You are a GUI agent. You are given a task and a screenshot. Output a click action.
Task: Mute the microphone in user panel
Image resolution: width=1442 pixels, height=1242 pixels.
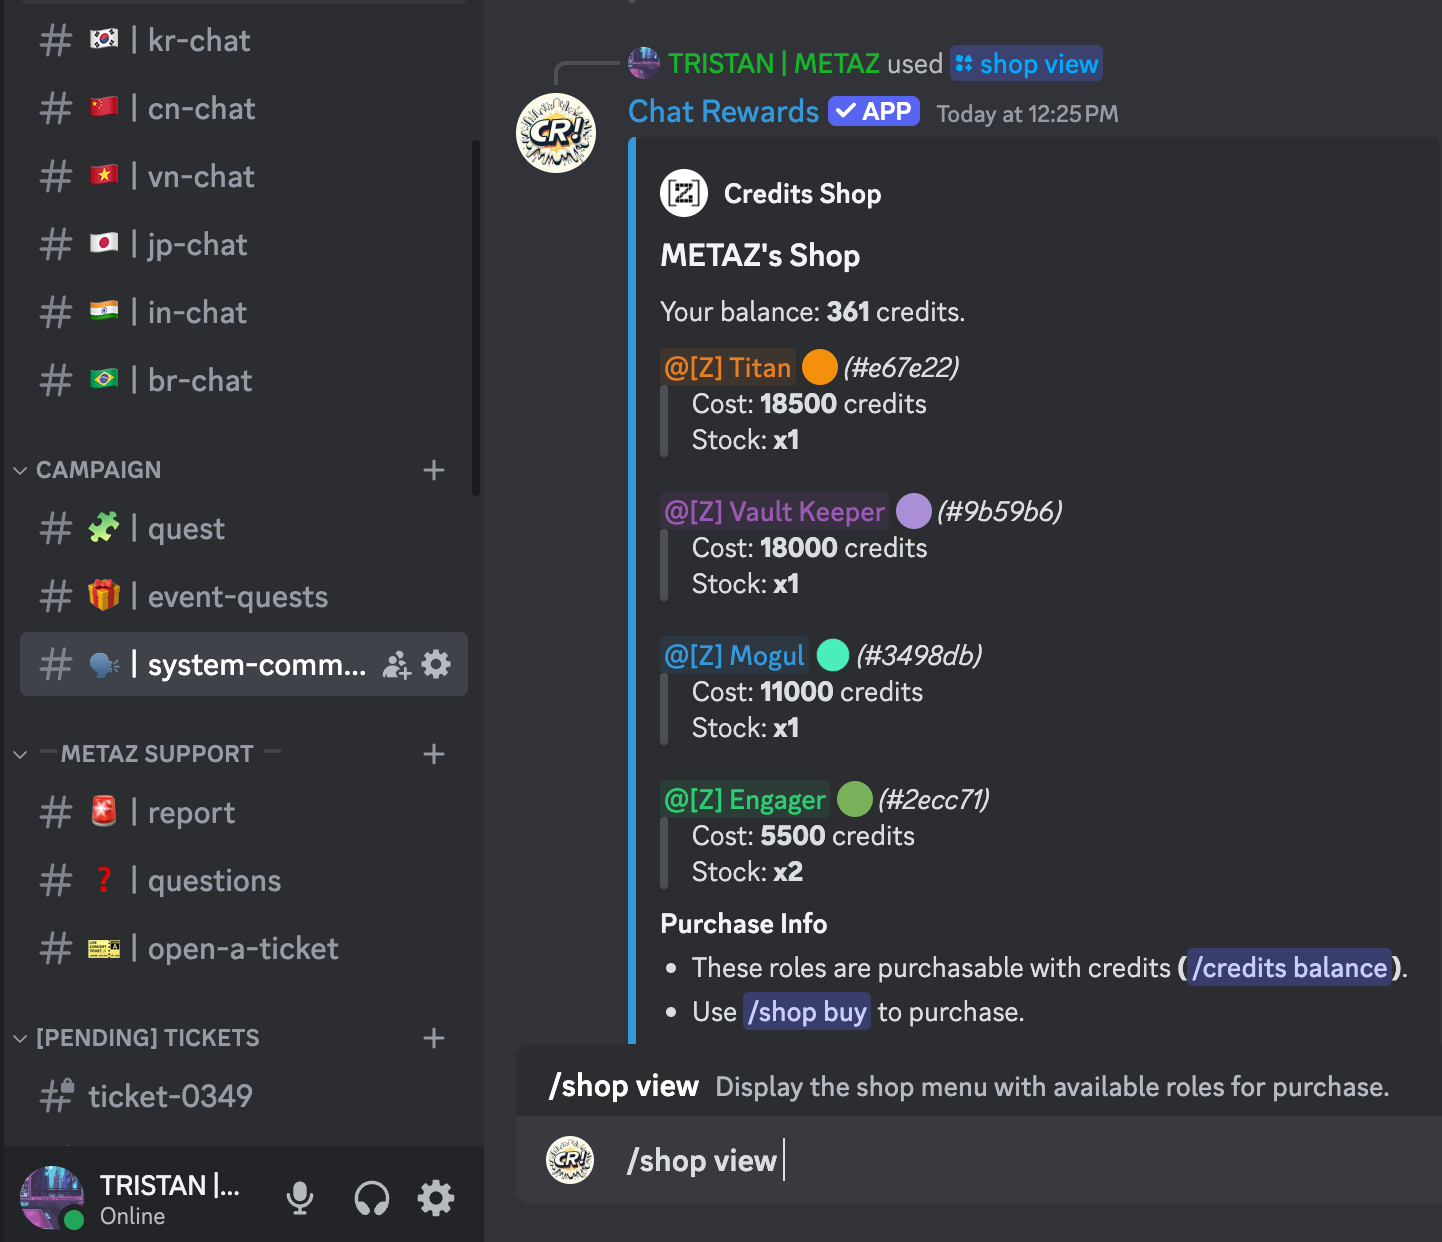pos(300,1198)
